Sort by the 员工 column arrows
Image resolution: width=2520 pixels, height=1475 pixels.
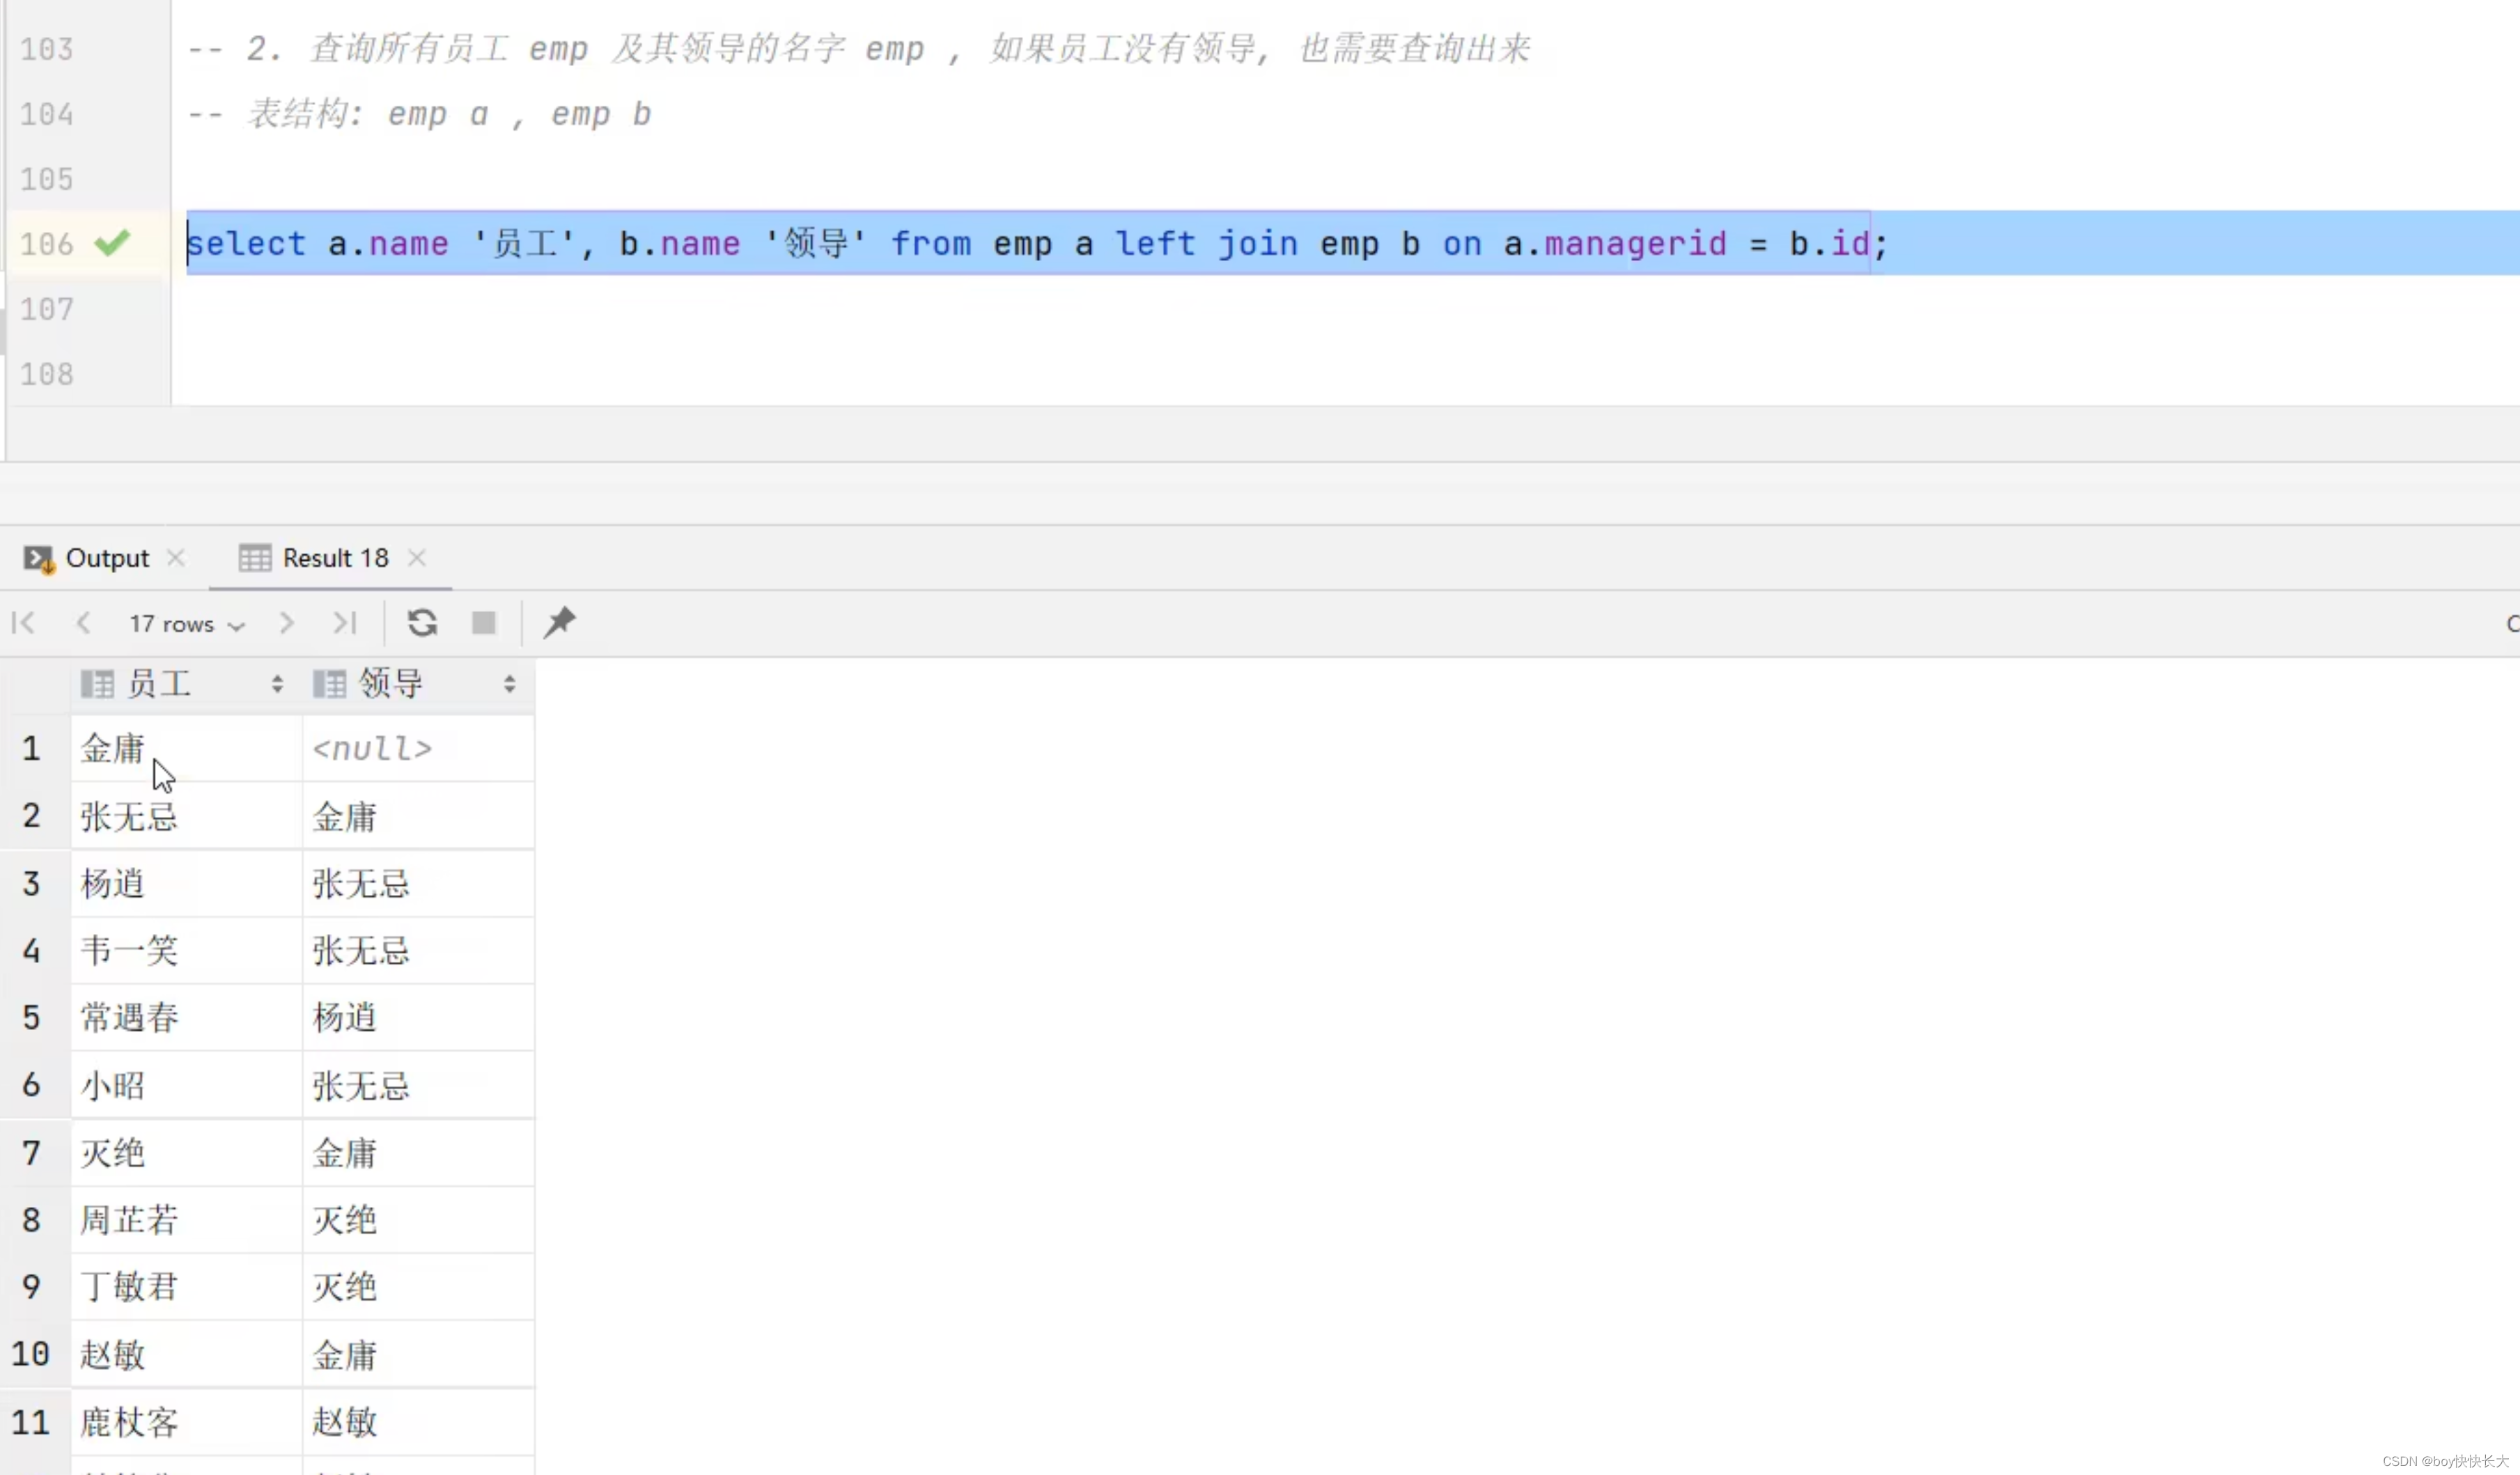click(x=277, y=684)
